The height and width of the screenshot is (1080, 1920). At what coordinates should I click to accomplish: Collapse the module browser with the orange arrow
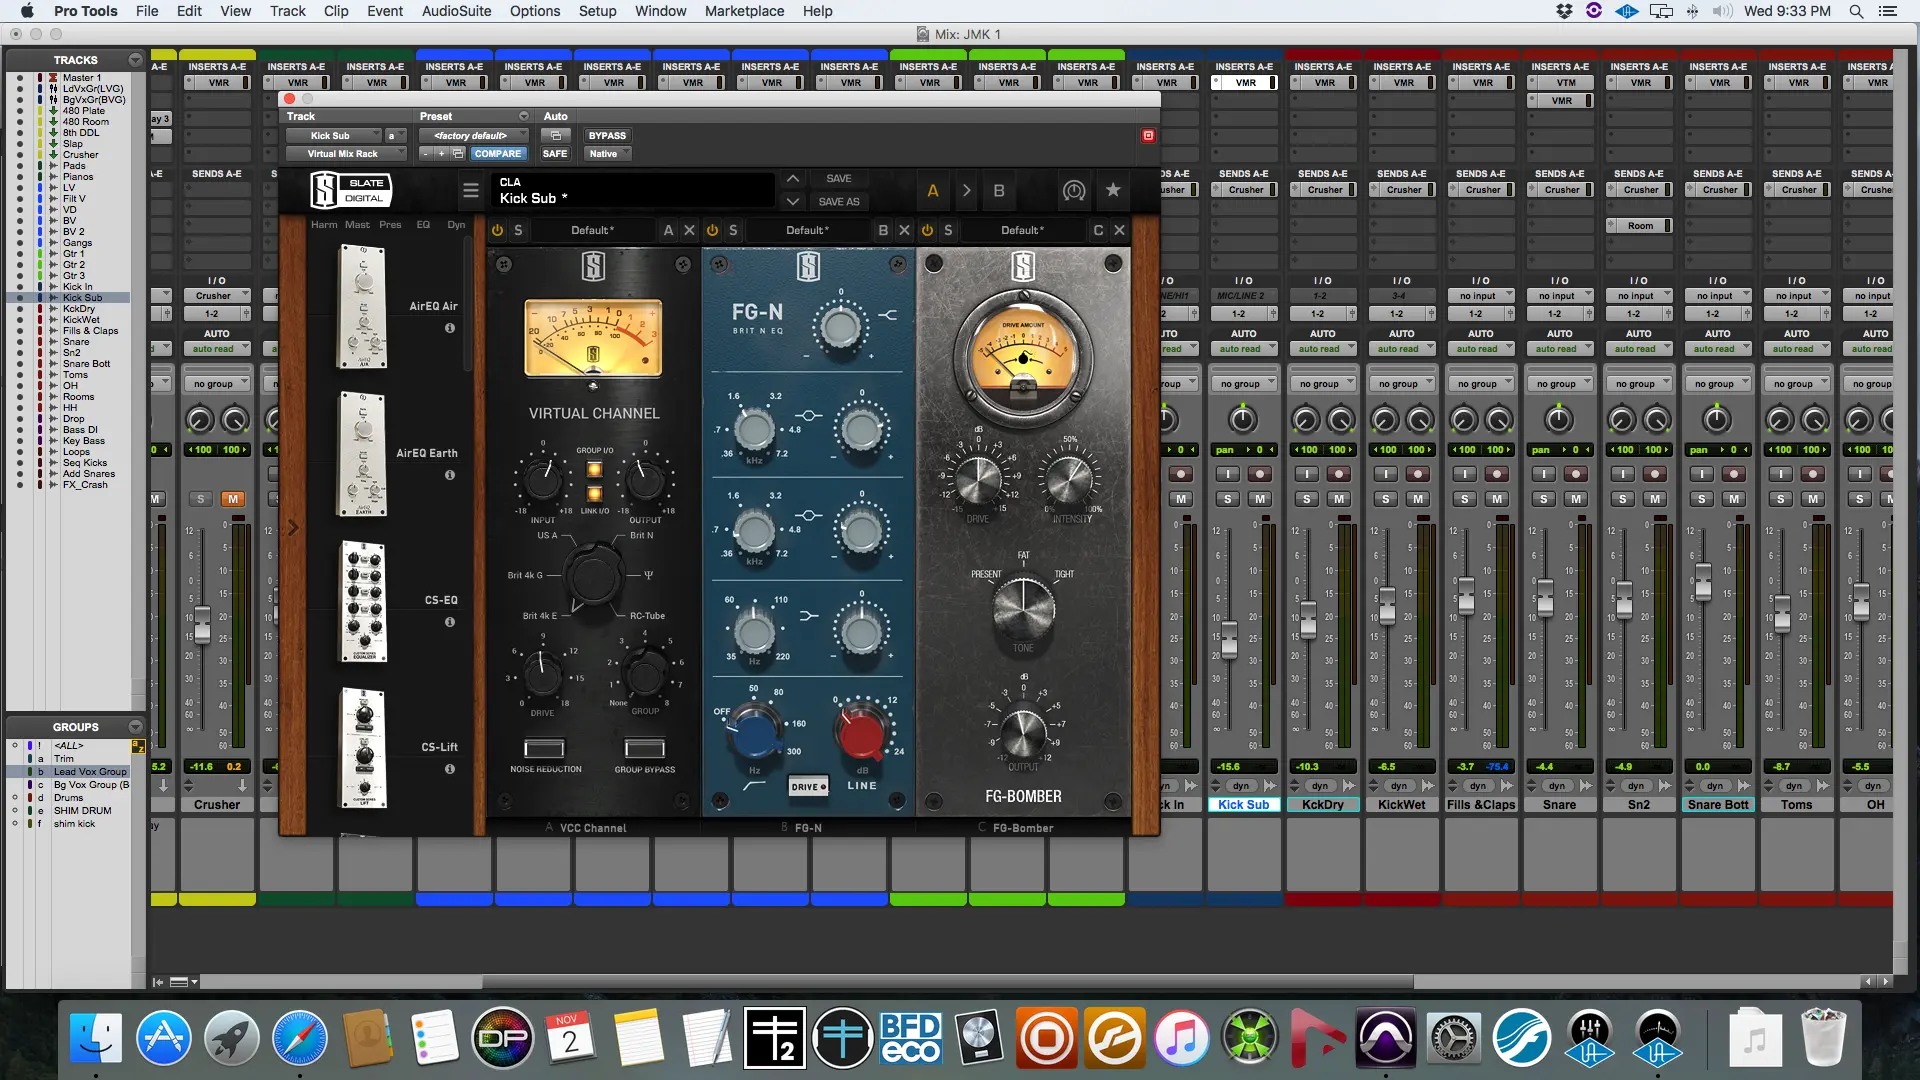[x=293, y=527]
